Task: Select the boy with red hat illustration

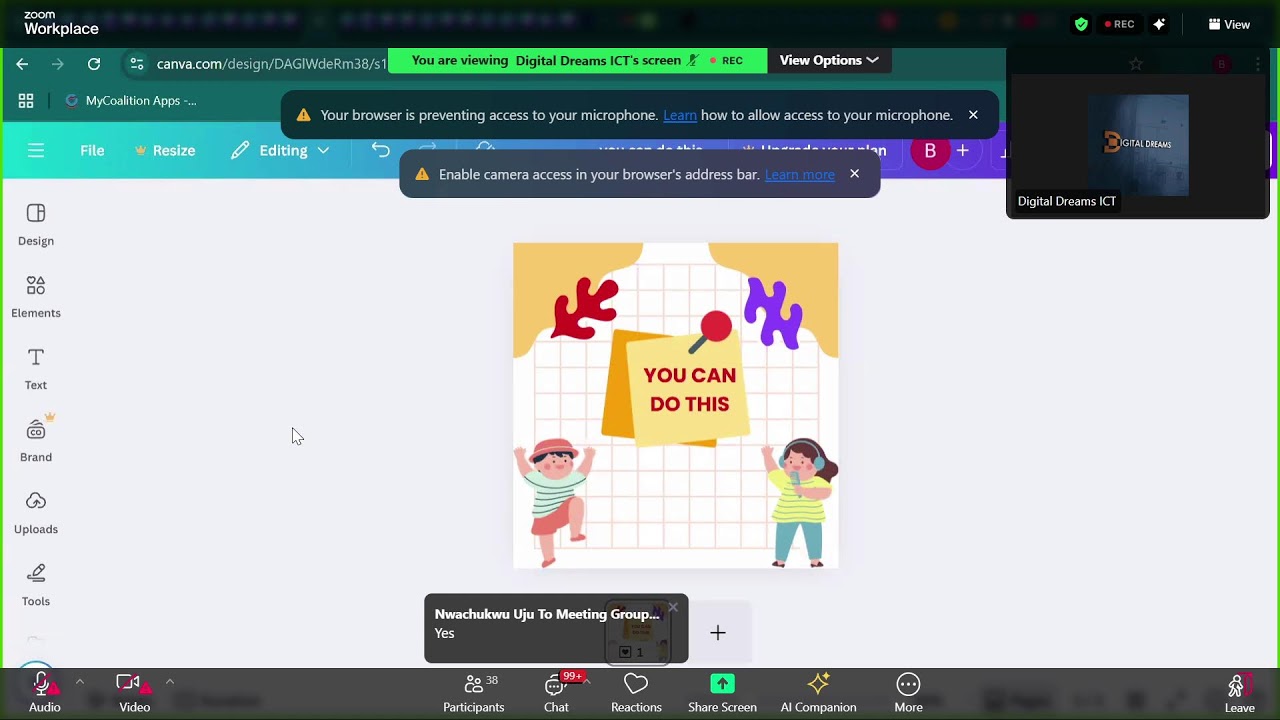Action: (554, 502)
